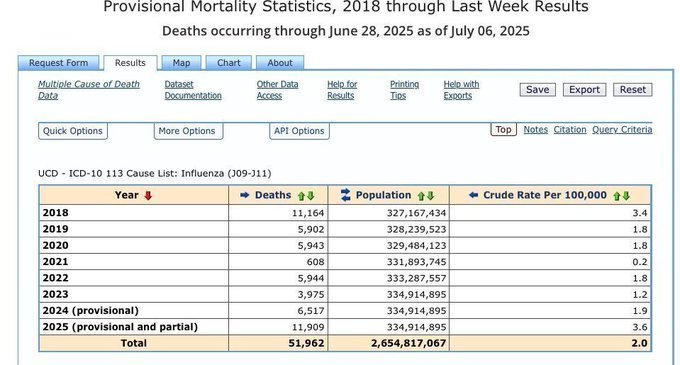Sort Deaths ascending with green up arrow
Screen dimensions: 680x365
point(301,196)
